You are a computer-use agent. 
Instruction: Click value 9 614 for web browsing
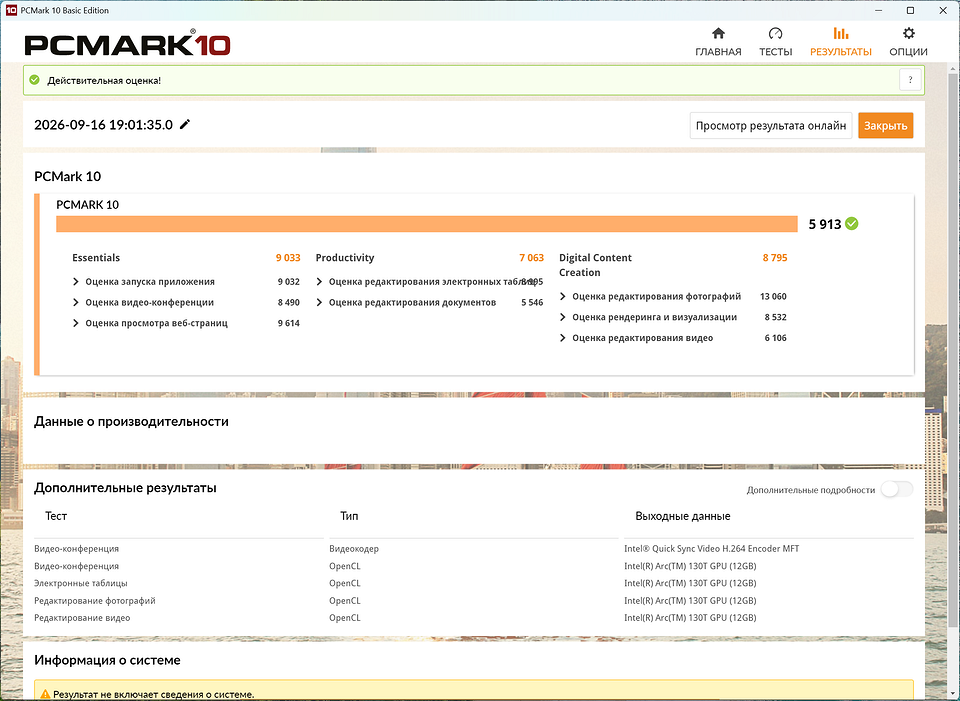tap(288, 323)
